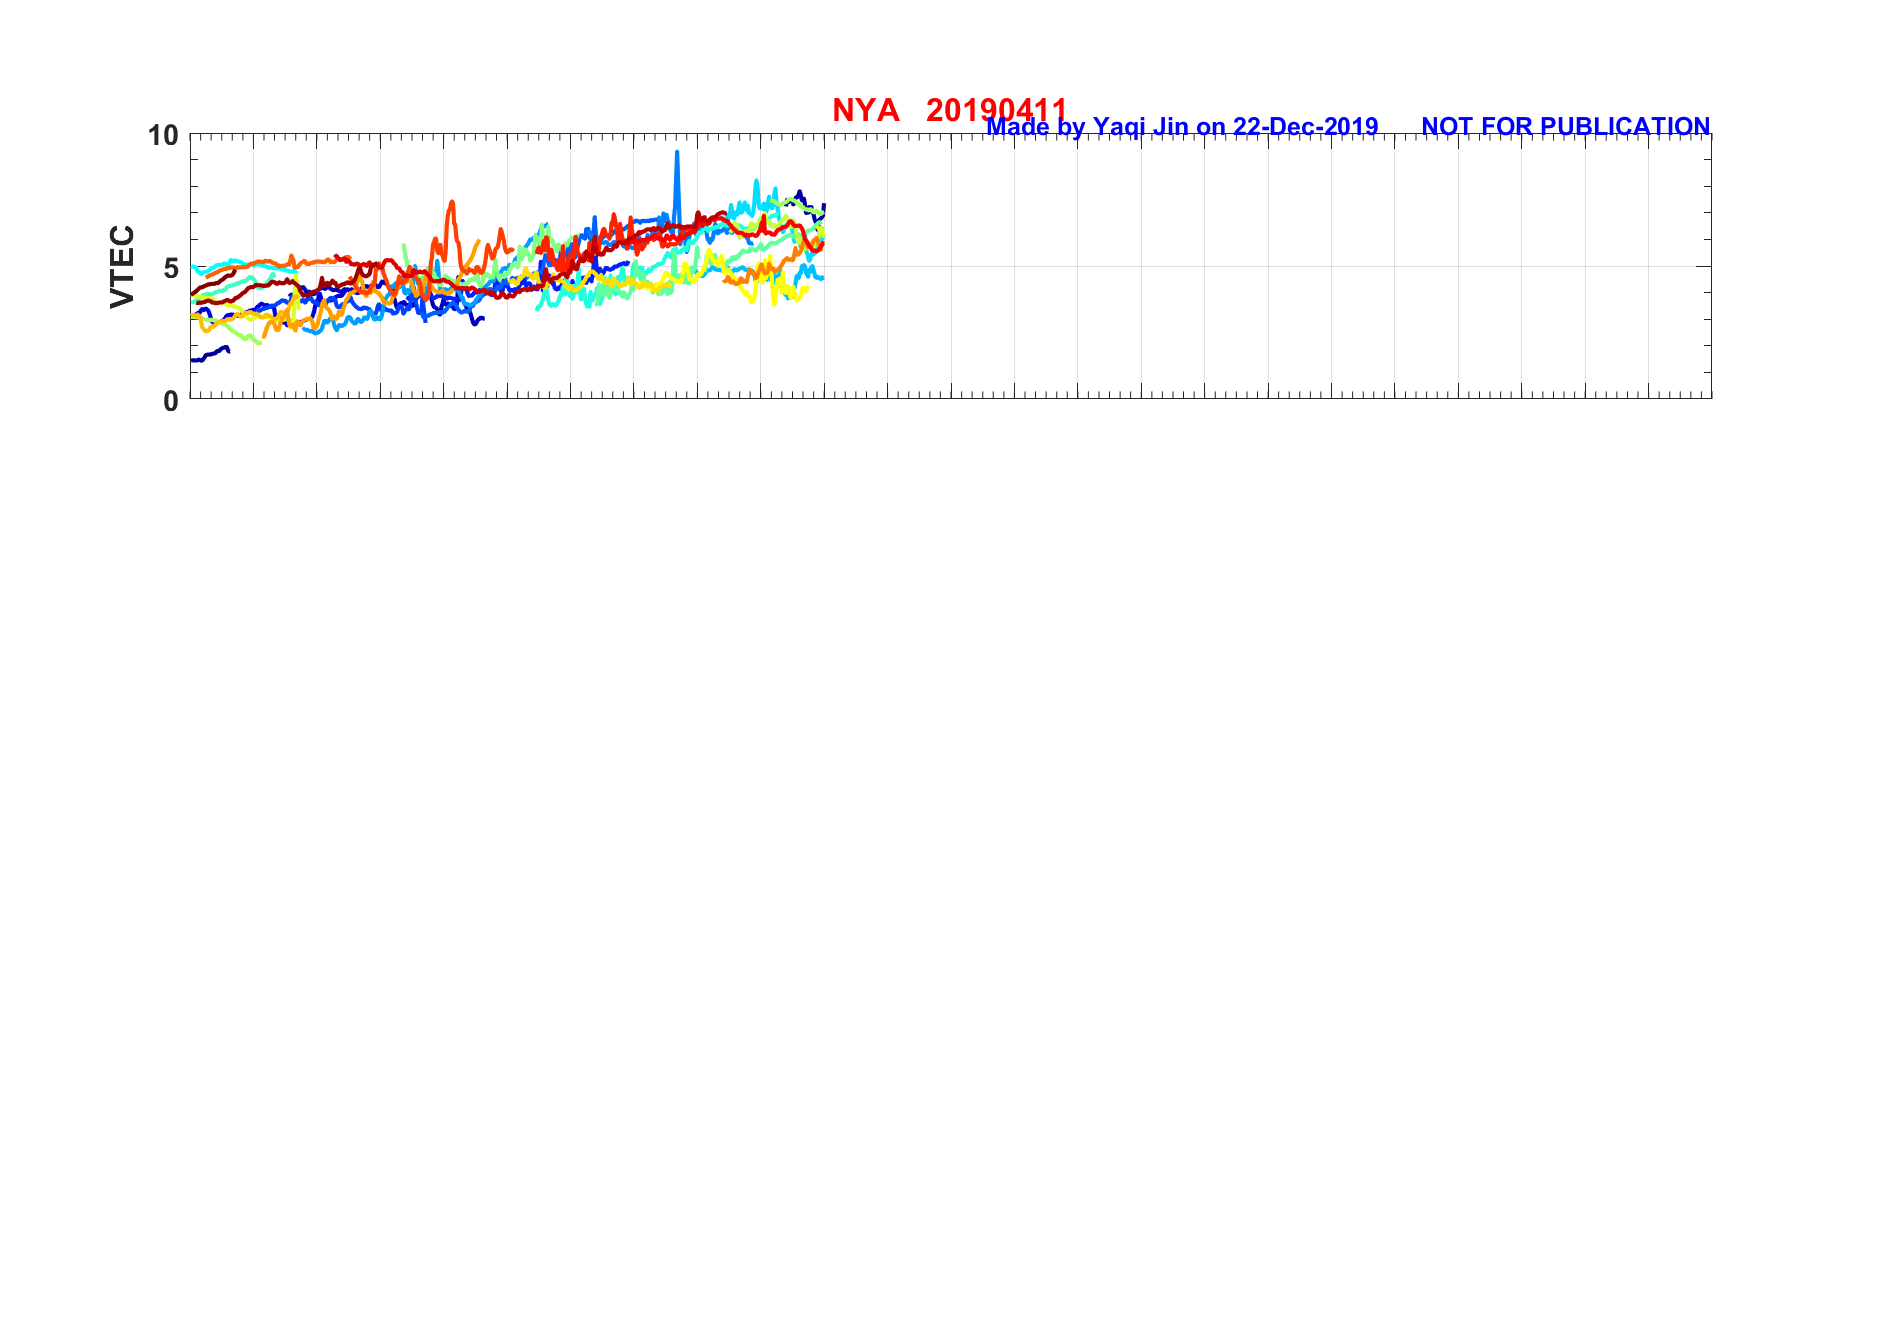Click the y-axis tick label 5
The image size is (1902, 1330).
tap(171, 268)
